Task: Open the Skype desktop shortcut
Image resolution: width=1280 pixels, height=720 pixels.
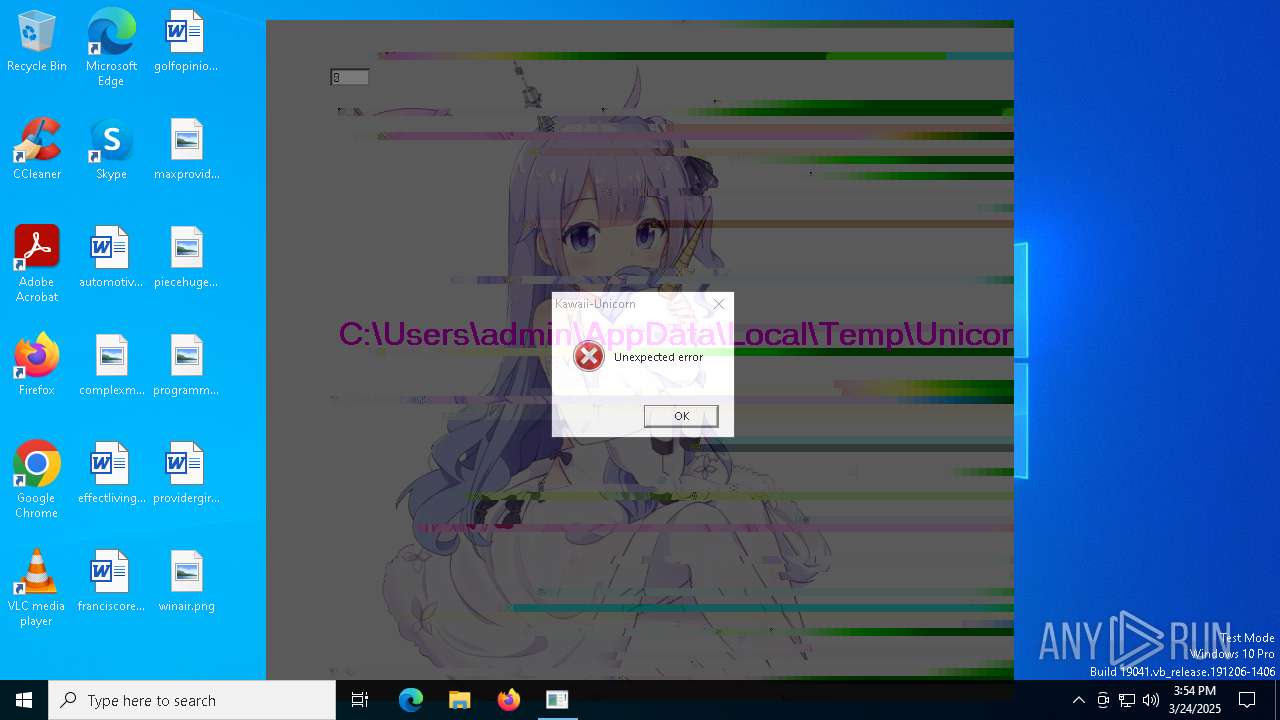Action: [111, 150]
